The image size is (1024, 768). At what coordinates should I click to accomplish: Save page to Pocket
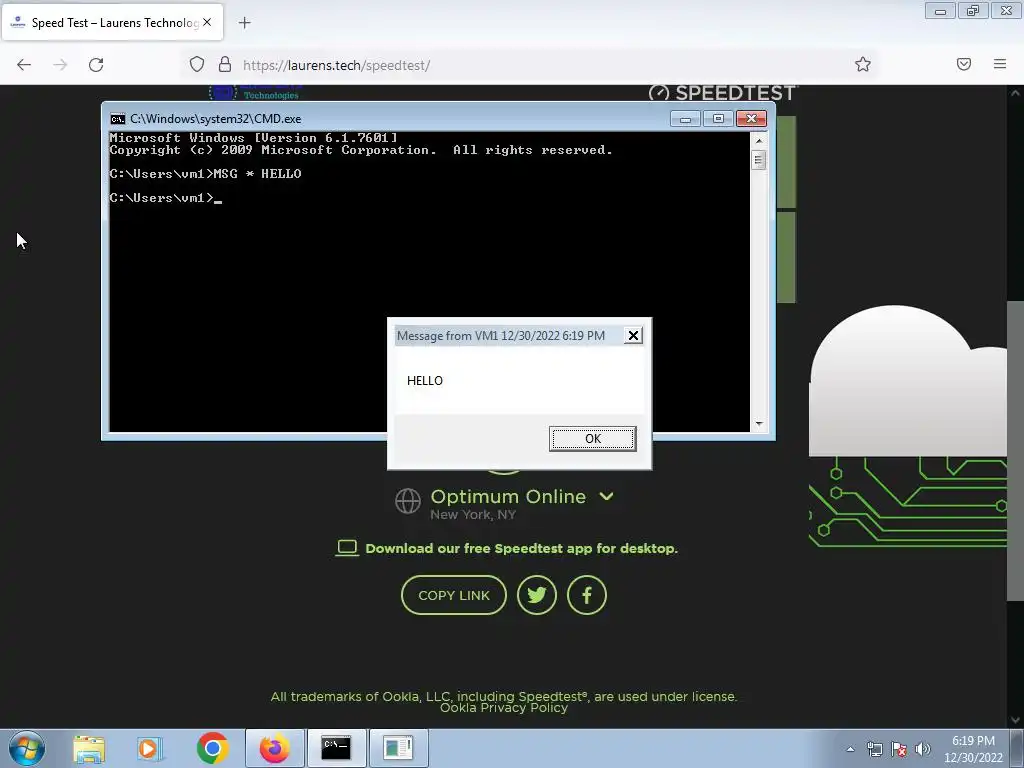(964, 64)
